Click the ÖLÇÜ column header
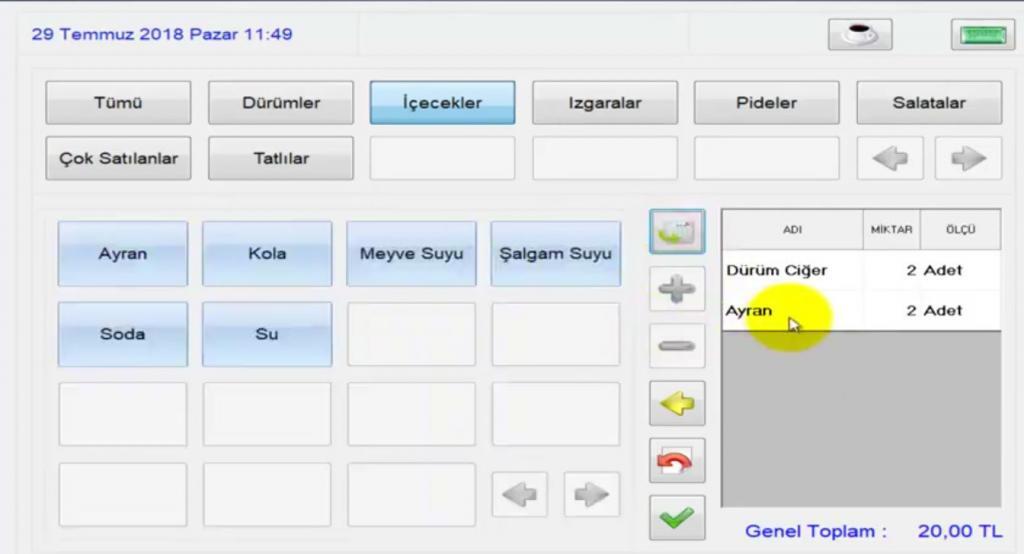Image resolution: width=1024 pixels, height=554 pixels. click(960, 229)
